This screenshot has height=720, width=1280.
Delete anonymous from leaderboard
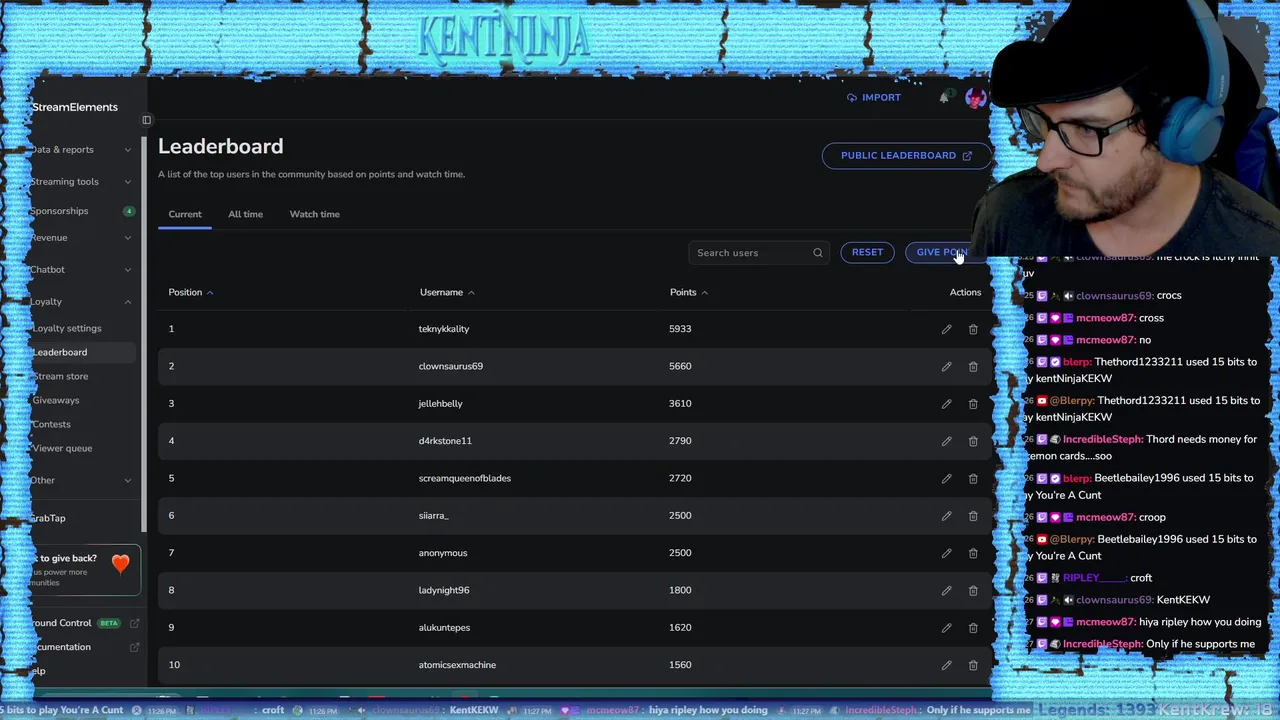[x=973, y=553]
